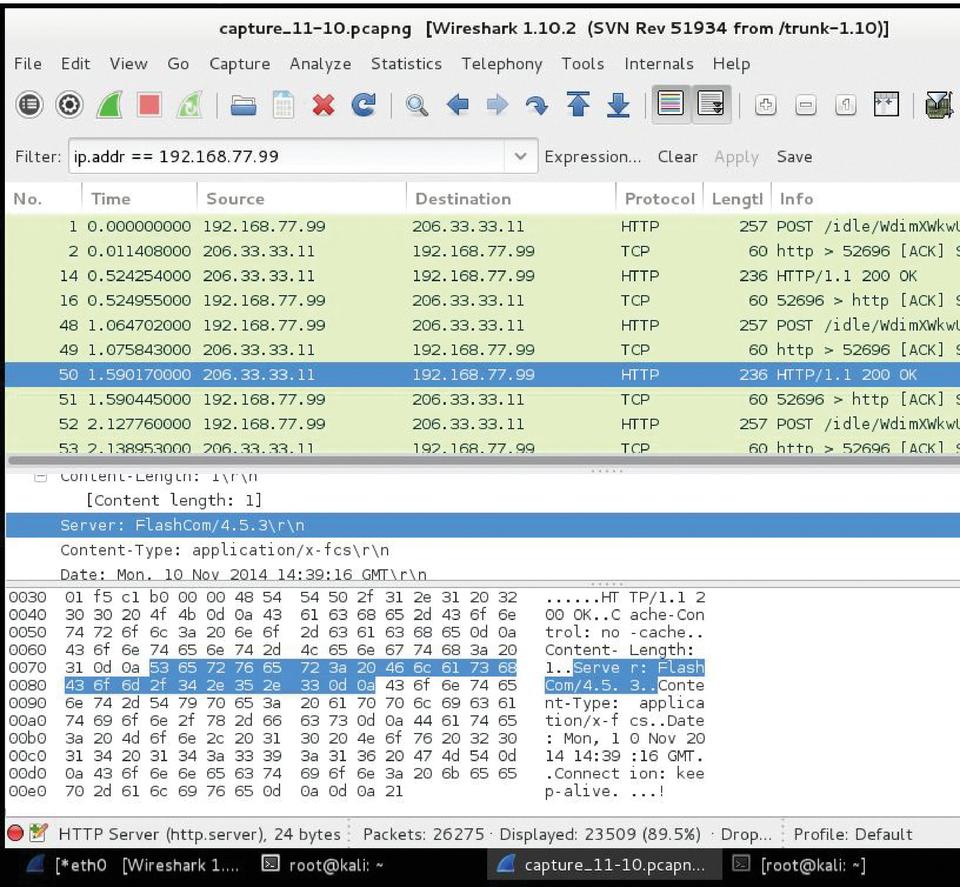The image size is (960, 887).
Task: Clear the display filter
Action: 677,157
